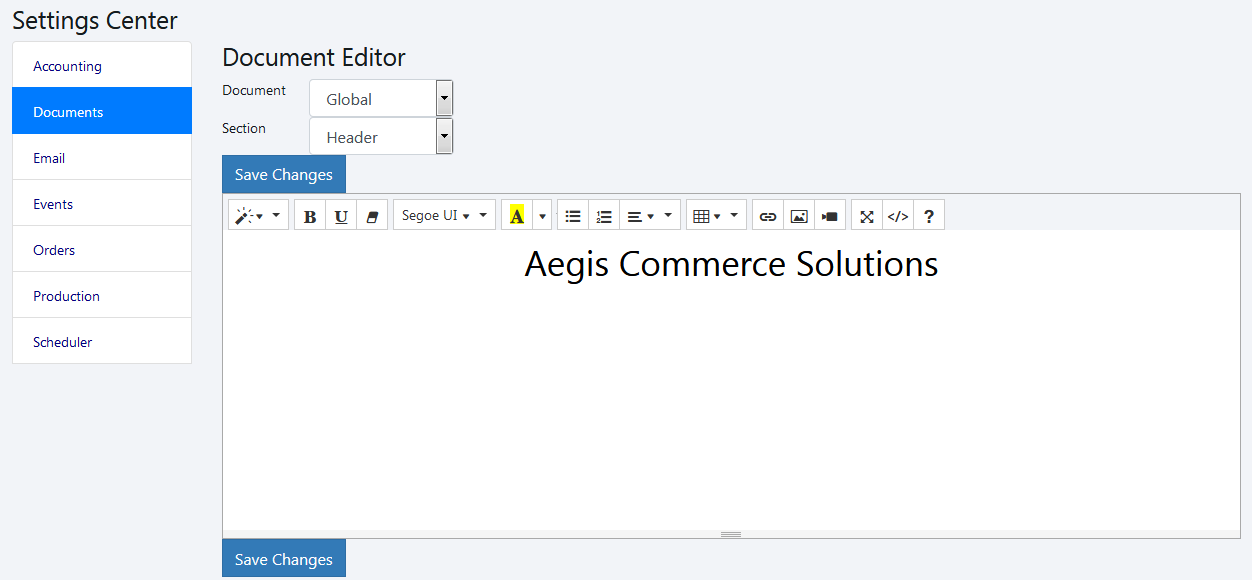Open the editor help question mark
The height and width of the screenshot is (580, 1252).
click(x=929, y=216)
